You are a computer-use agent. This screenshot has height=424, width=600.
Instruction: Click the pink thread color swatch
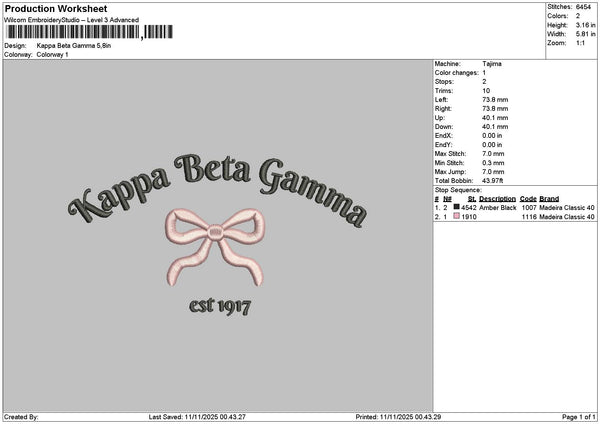tap(457, 216)
